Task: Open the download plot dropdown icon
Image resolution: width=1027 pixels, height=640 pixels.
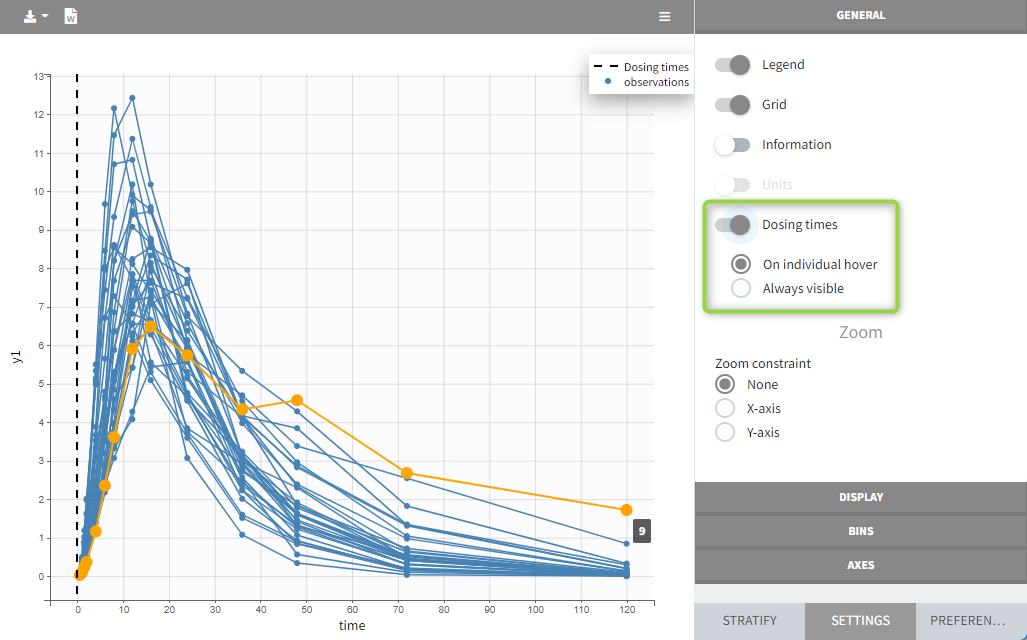Action: [x=35, y=17]
